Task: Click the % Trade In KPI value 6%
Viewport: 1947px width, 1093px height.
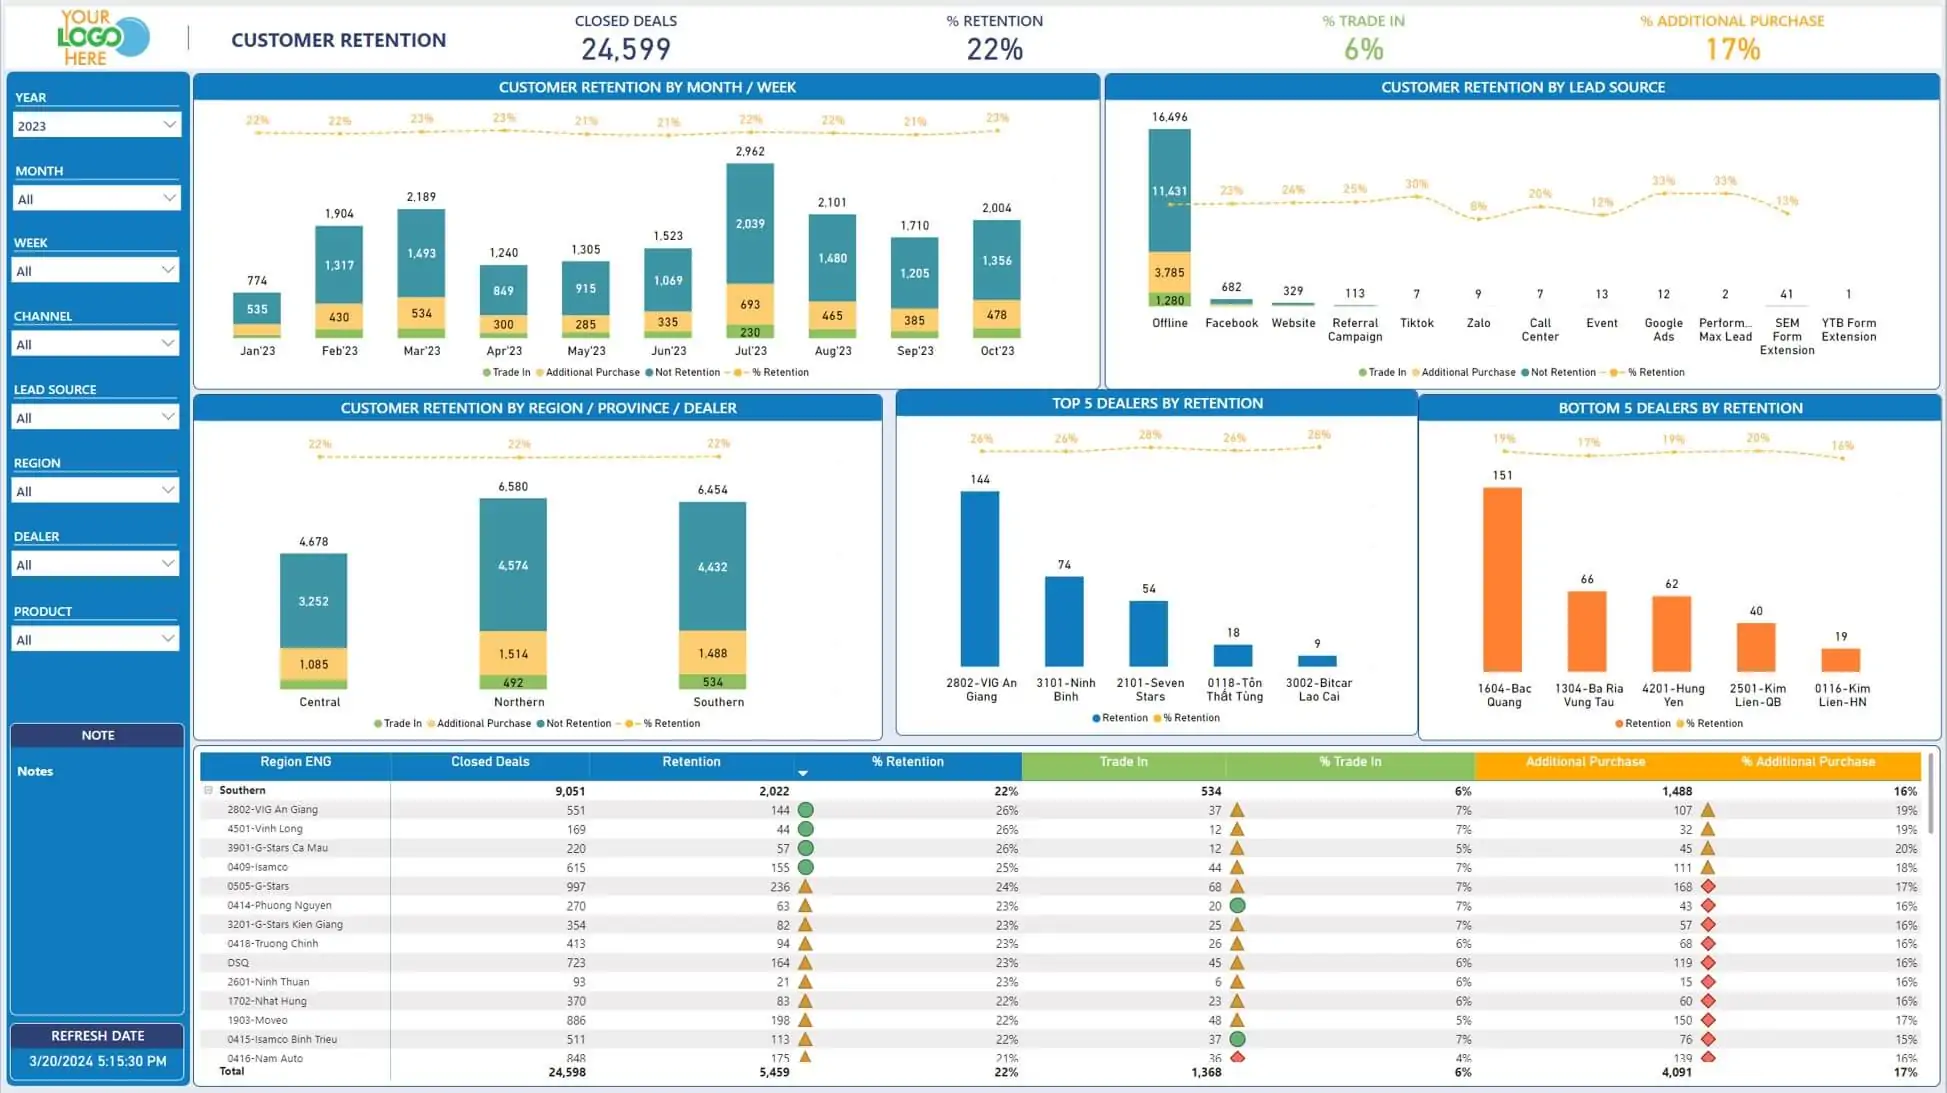Action: coord(1364,49)
